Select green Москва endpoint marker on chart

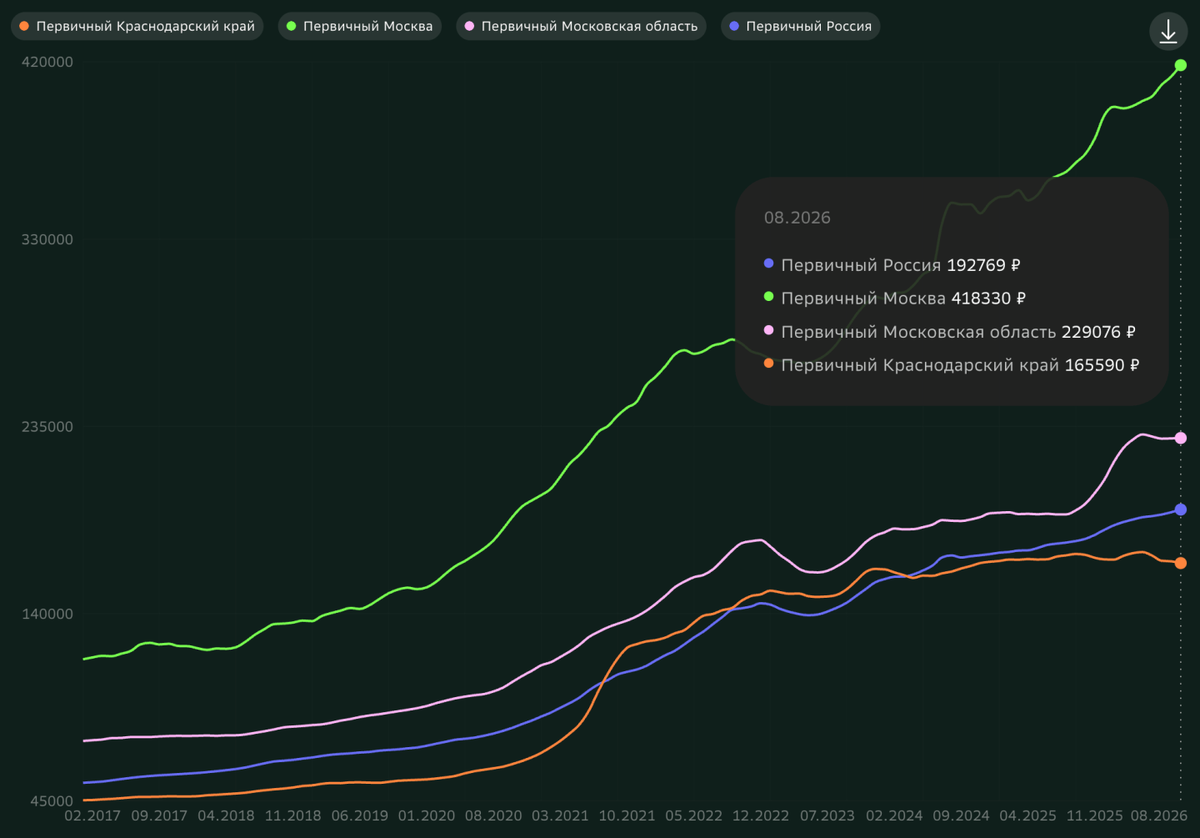(1180, 65)
